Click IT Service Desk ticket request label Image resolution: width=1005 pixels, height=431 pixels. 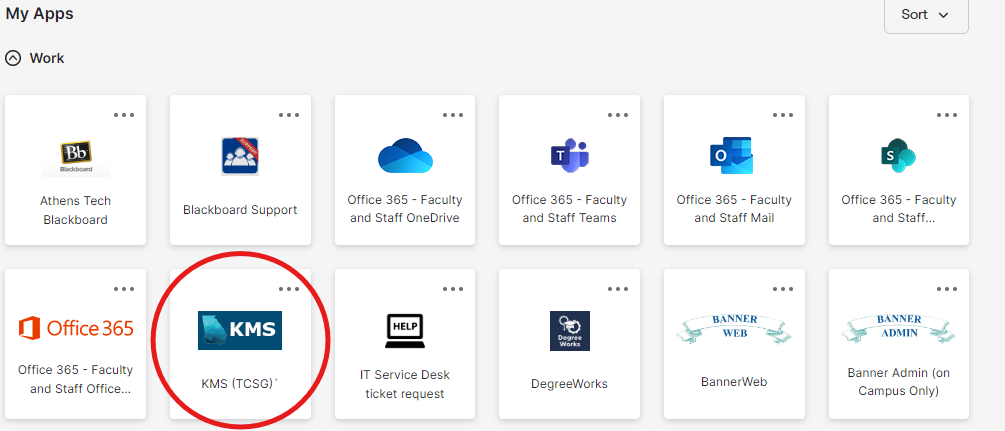(x=405, y=384)
